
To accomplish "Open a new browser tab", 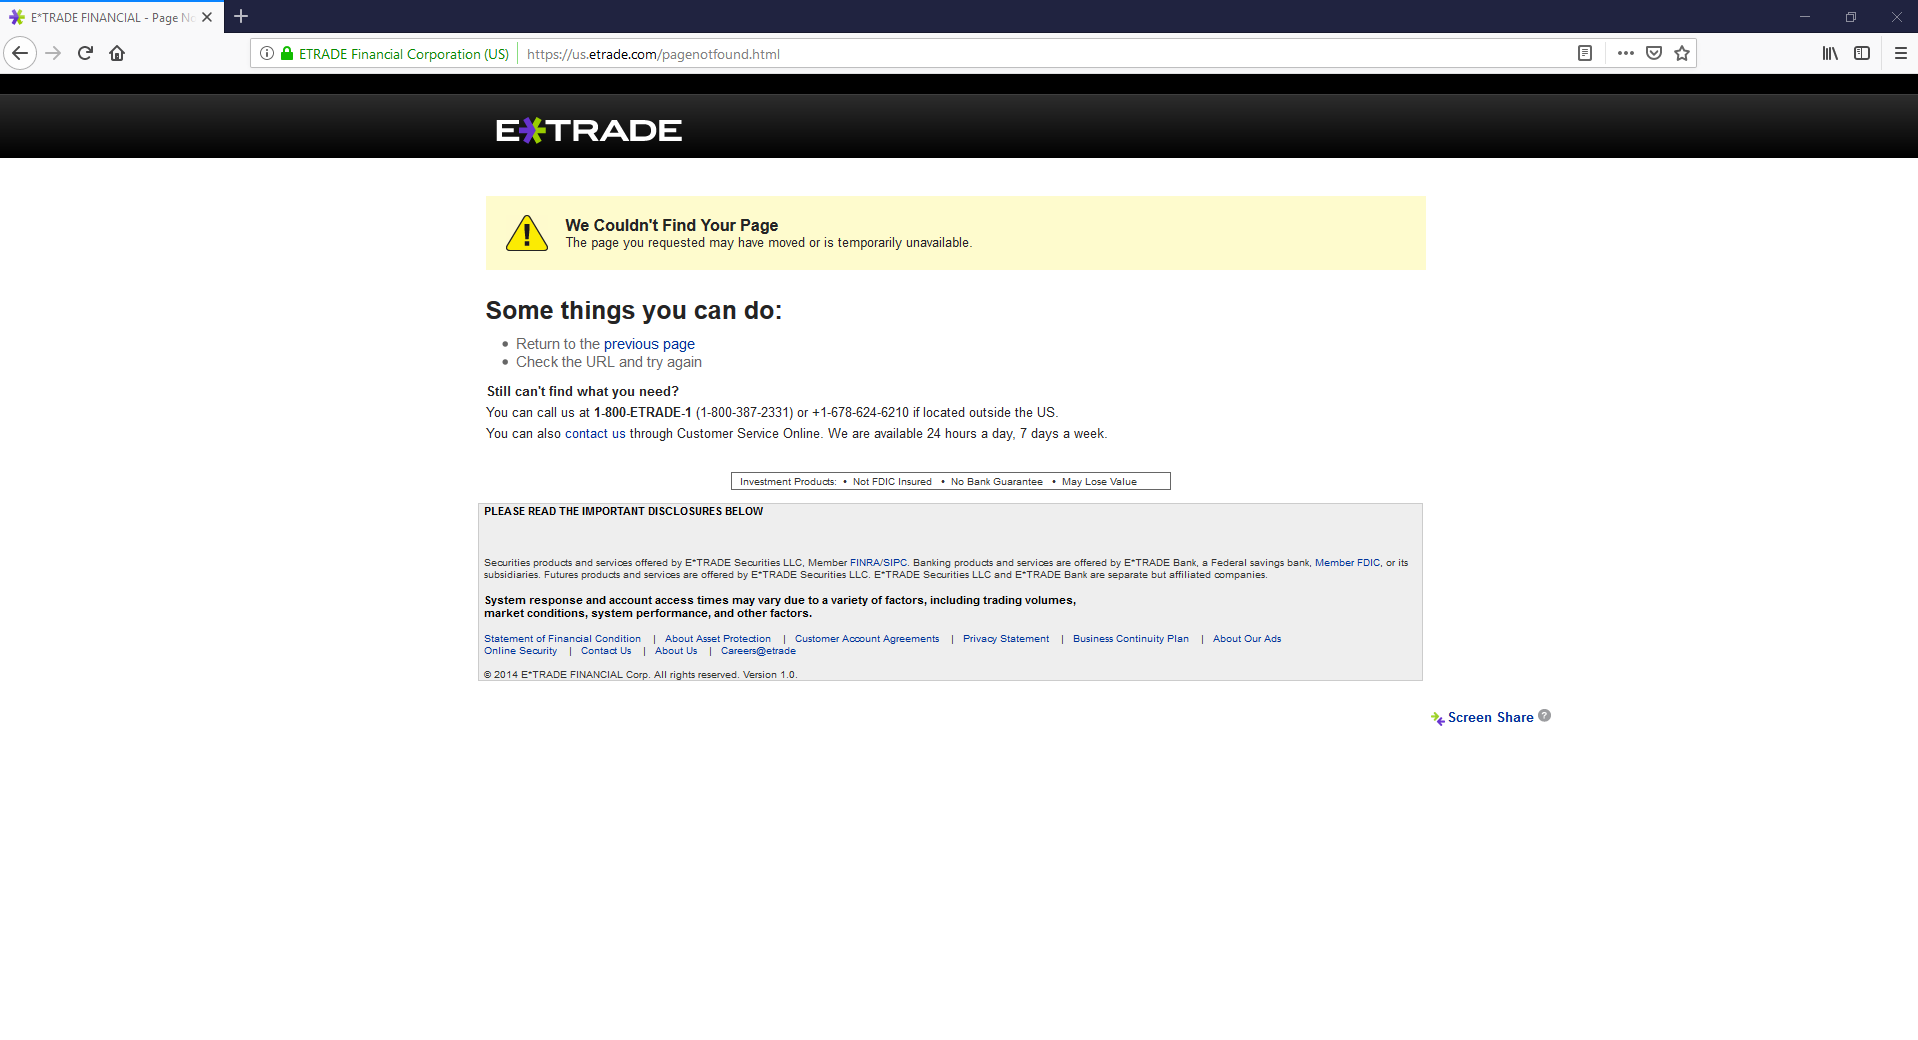I will click(x=241, y=17).
